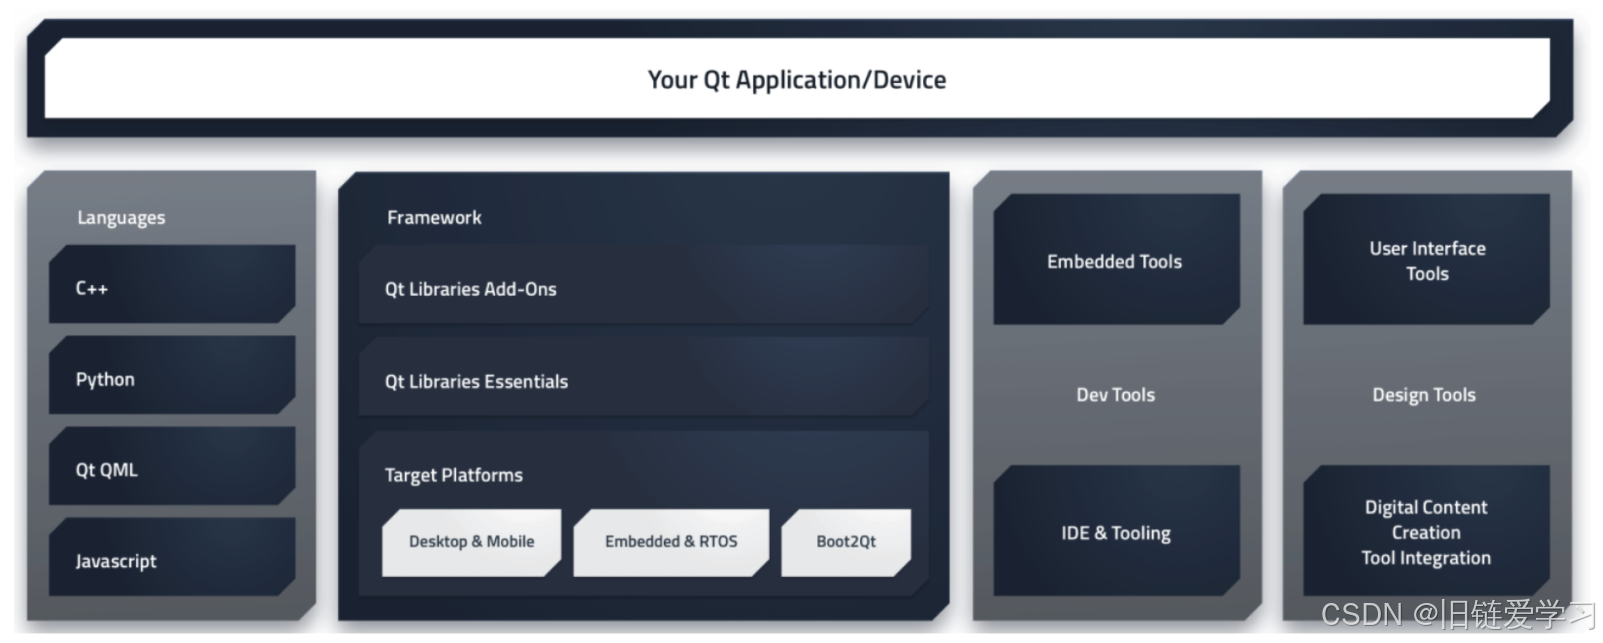
Task: Select the Embedded & RTOS platform box
Action: 671,543
